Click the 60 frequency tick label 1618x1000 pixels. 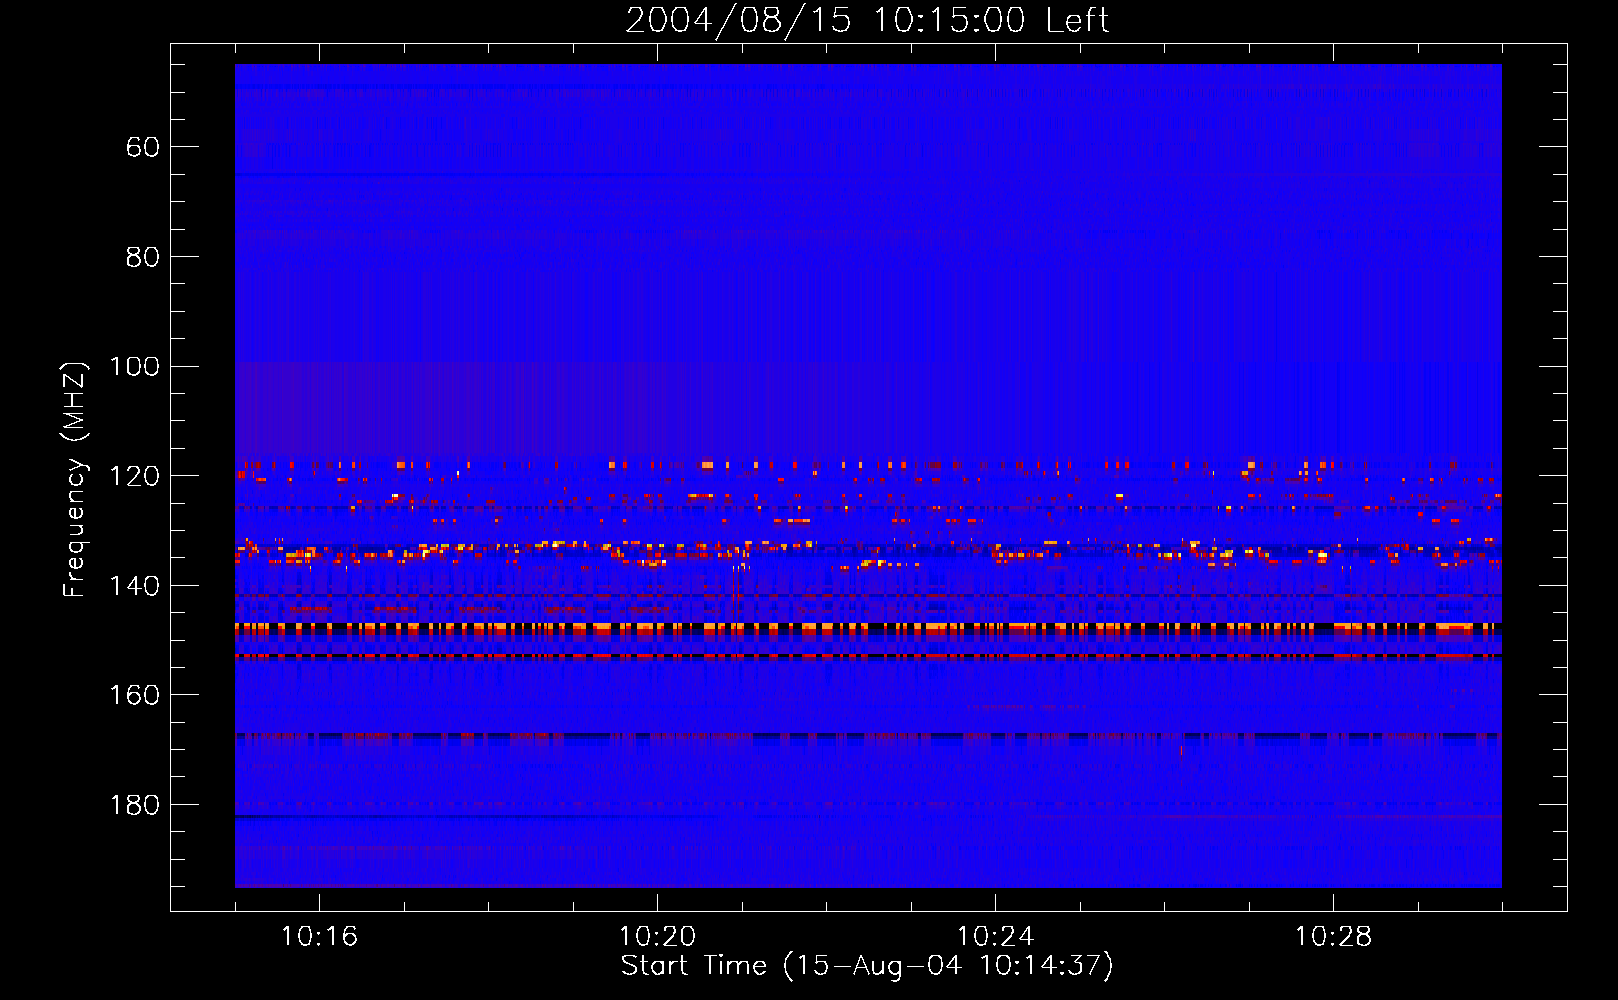(x=143, y=147)
